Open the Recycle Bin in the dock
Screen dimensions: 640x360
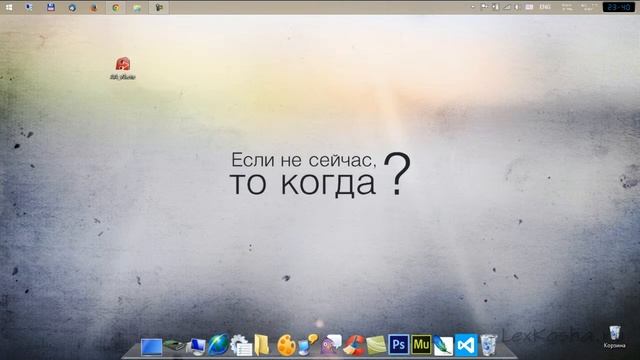[x=488, y=345]
